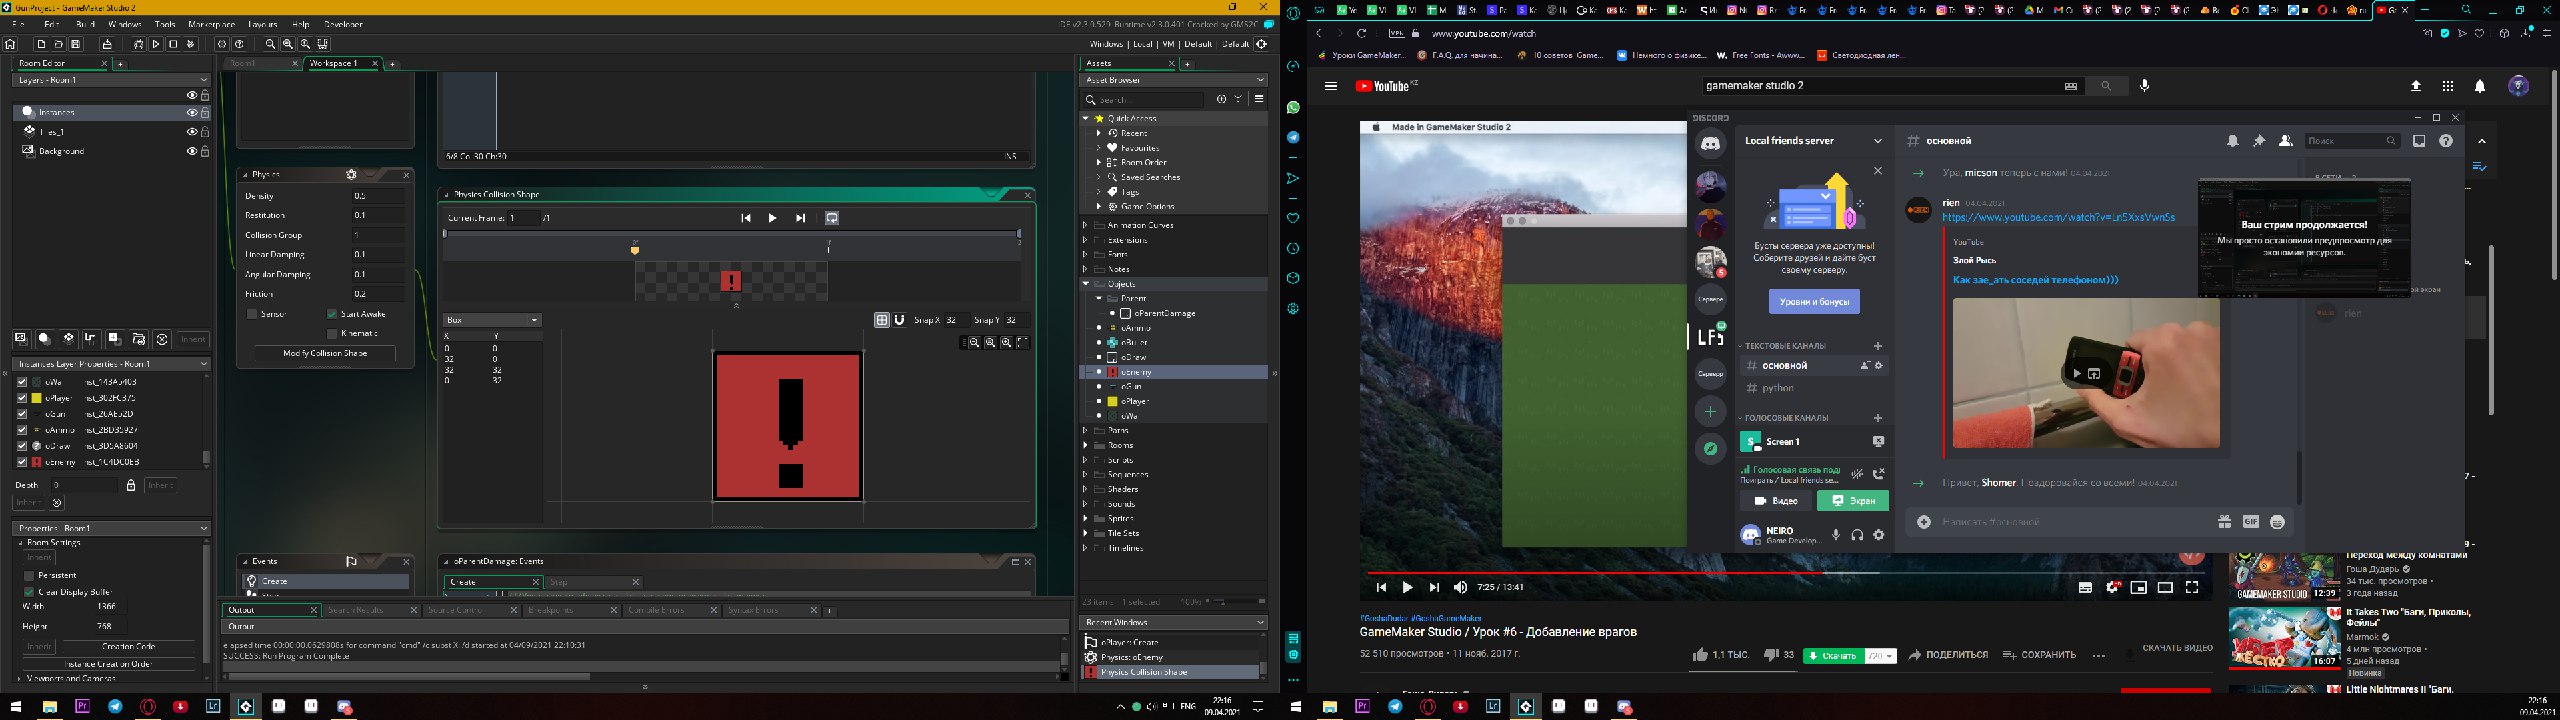Image resolution: width=2560 pixels, height=720 pixels.
Task: Create a new background layer
Action: [x=21, y=339]
